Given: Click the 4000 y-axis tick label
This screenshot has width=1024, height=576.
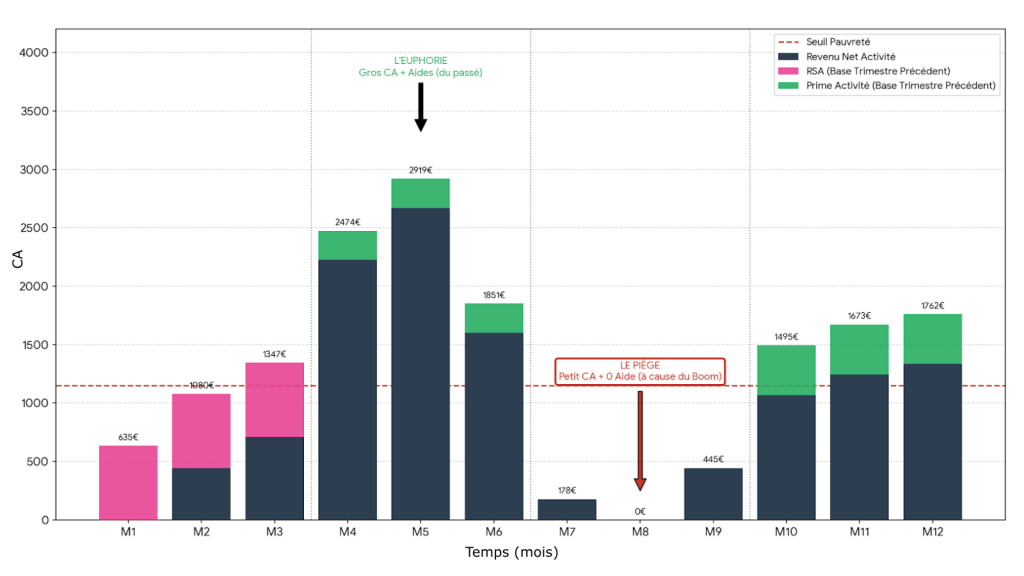Looking at the screenshot, I should tap(34, 53).
